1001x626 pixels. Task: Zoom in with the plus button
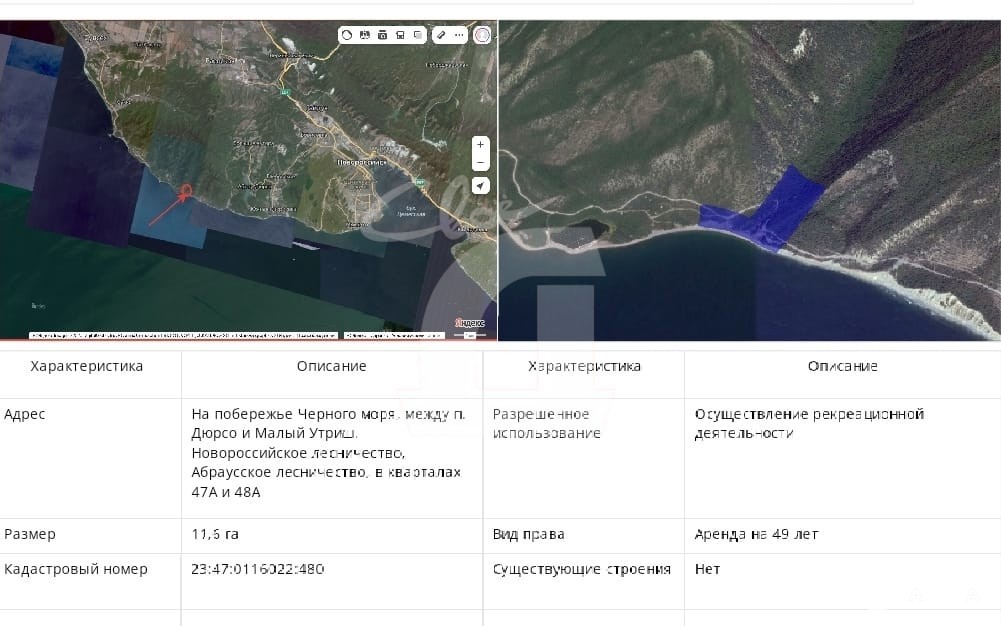481,145
